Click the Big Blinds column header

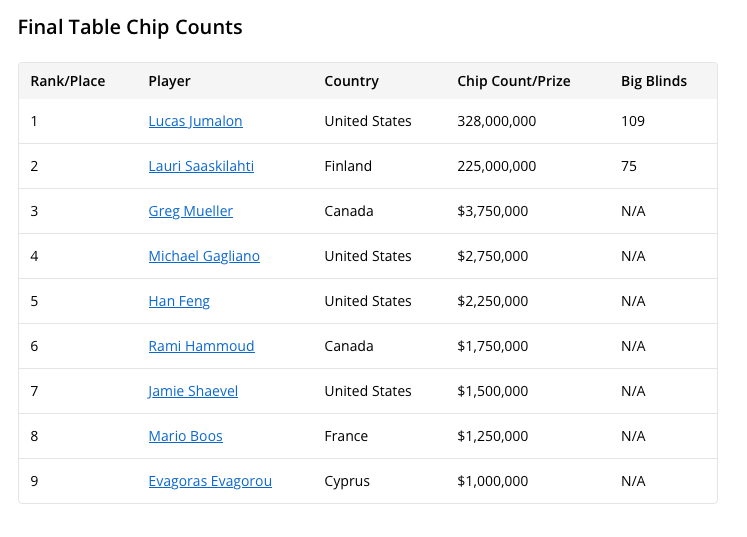tap(654, 81)
